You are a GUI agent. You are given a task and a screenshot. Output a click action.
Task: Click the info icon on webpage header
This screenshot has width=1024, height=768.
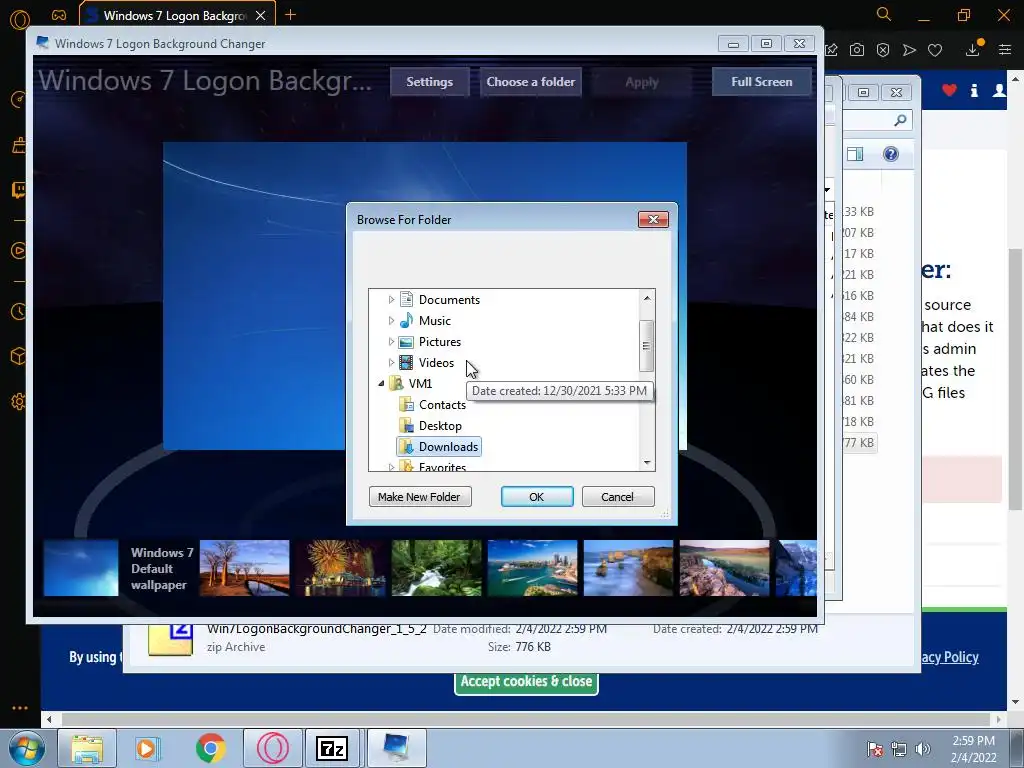tap(974, 91)
